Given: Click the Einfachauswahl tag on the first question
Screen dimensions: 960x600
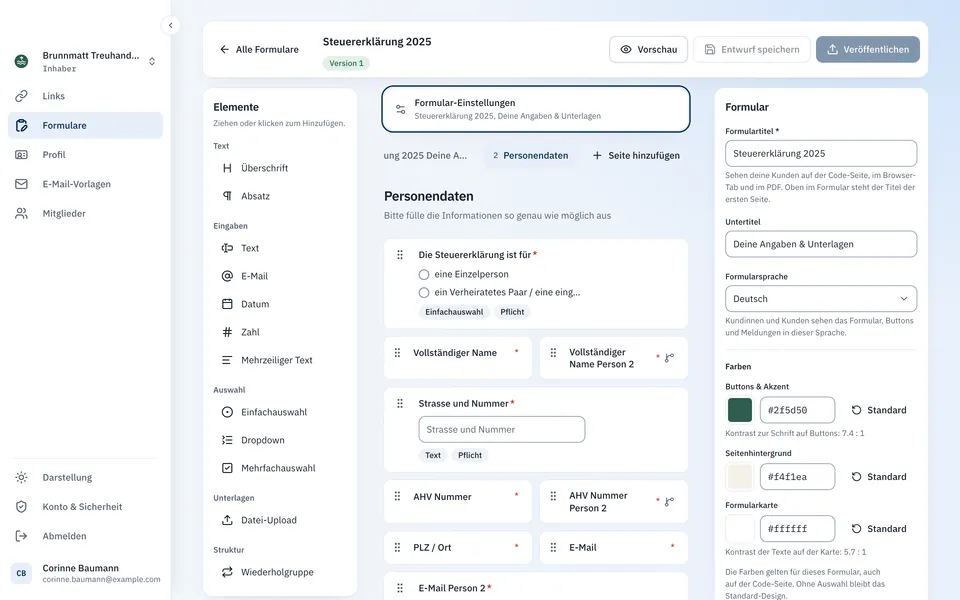Looking at the screenshot, I should pyautogui.click(x=454, y=312).
